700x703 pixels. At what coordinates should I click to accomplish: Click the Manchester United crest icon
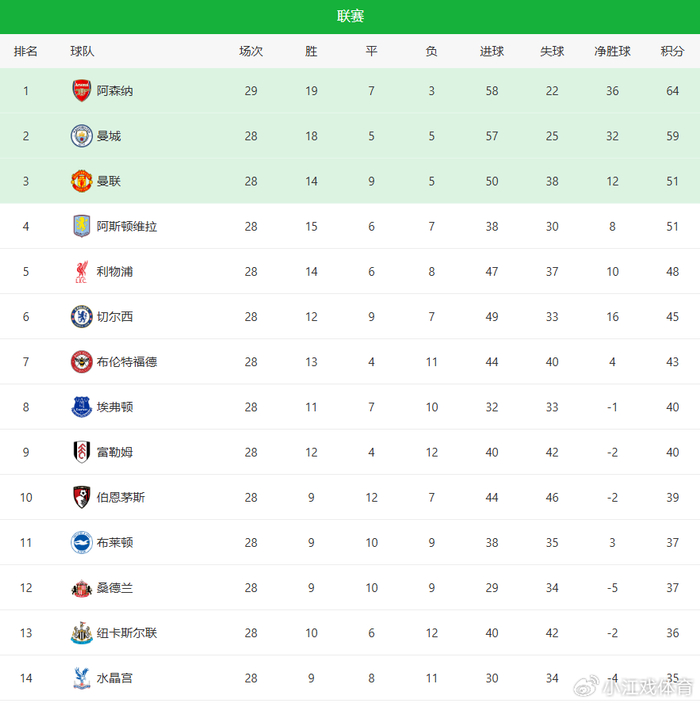coord(81,181)
